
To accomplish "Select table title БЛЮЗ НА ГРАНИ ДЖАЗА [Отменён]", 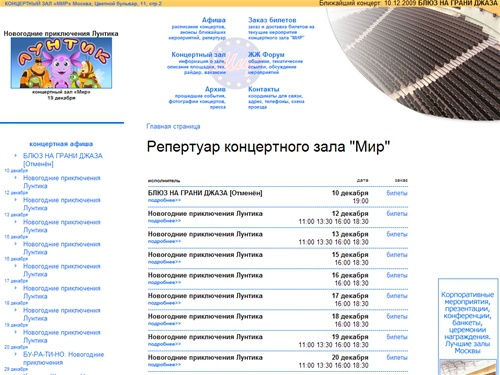I will tap(205, 193).
